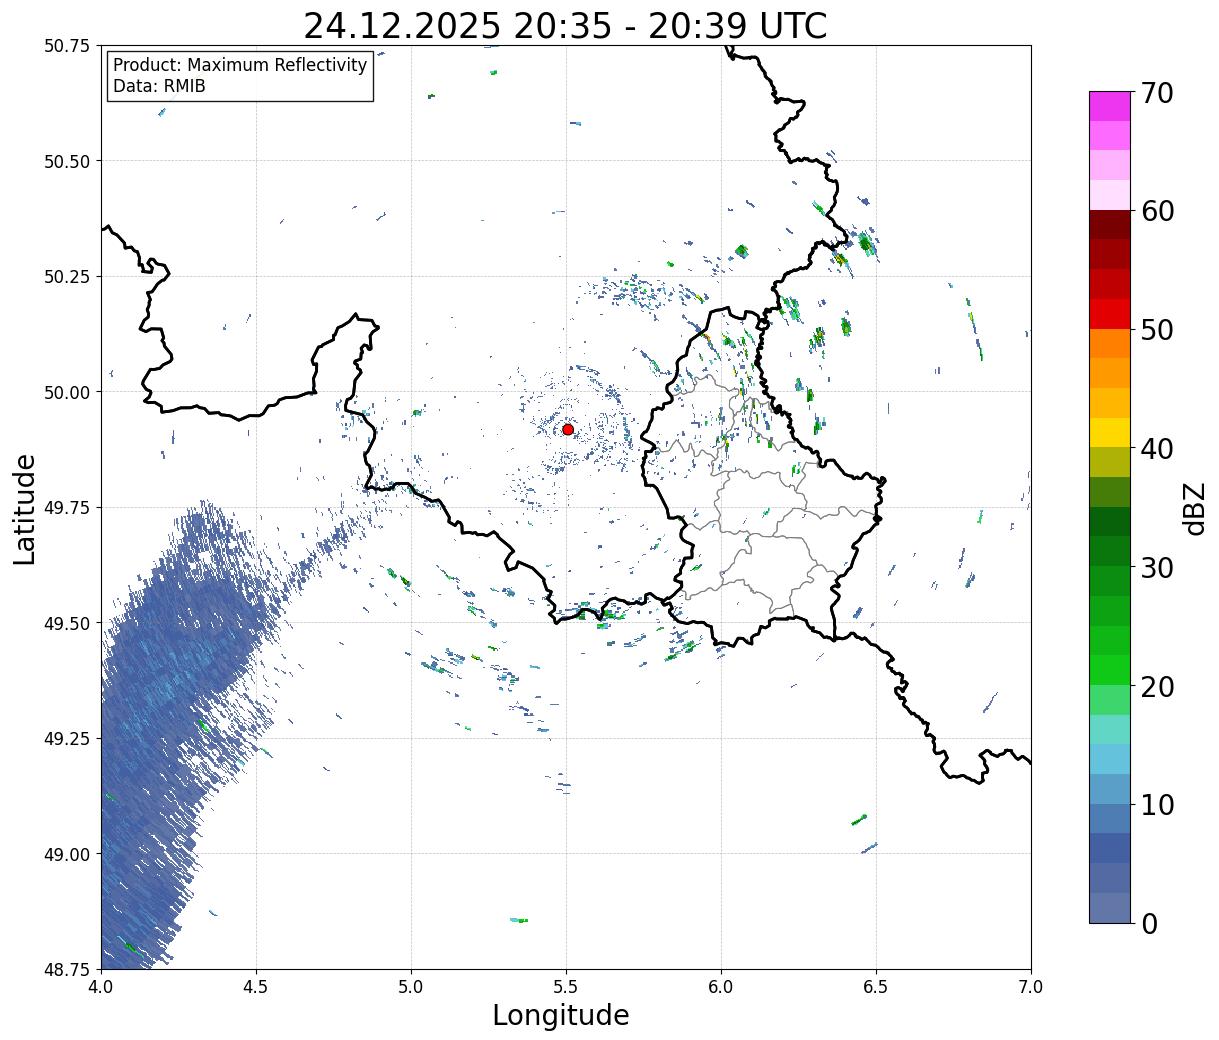
Task: Click the colorbar tick label 10
Action: 1156,805
